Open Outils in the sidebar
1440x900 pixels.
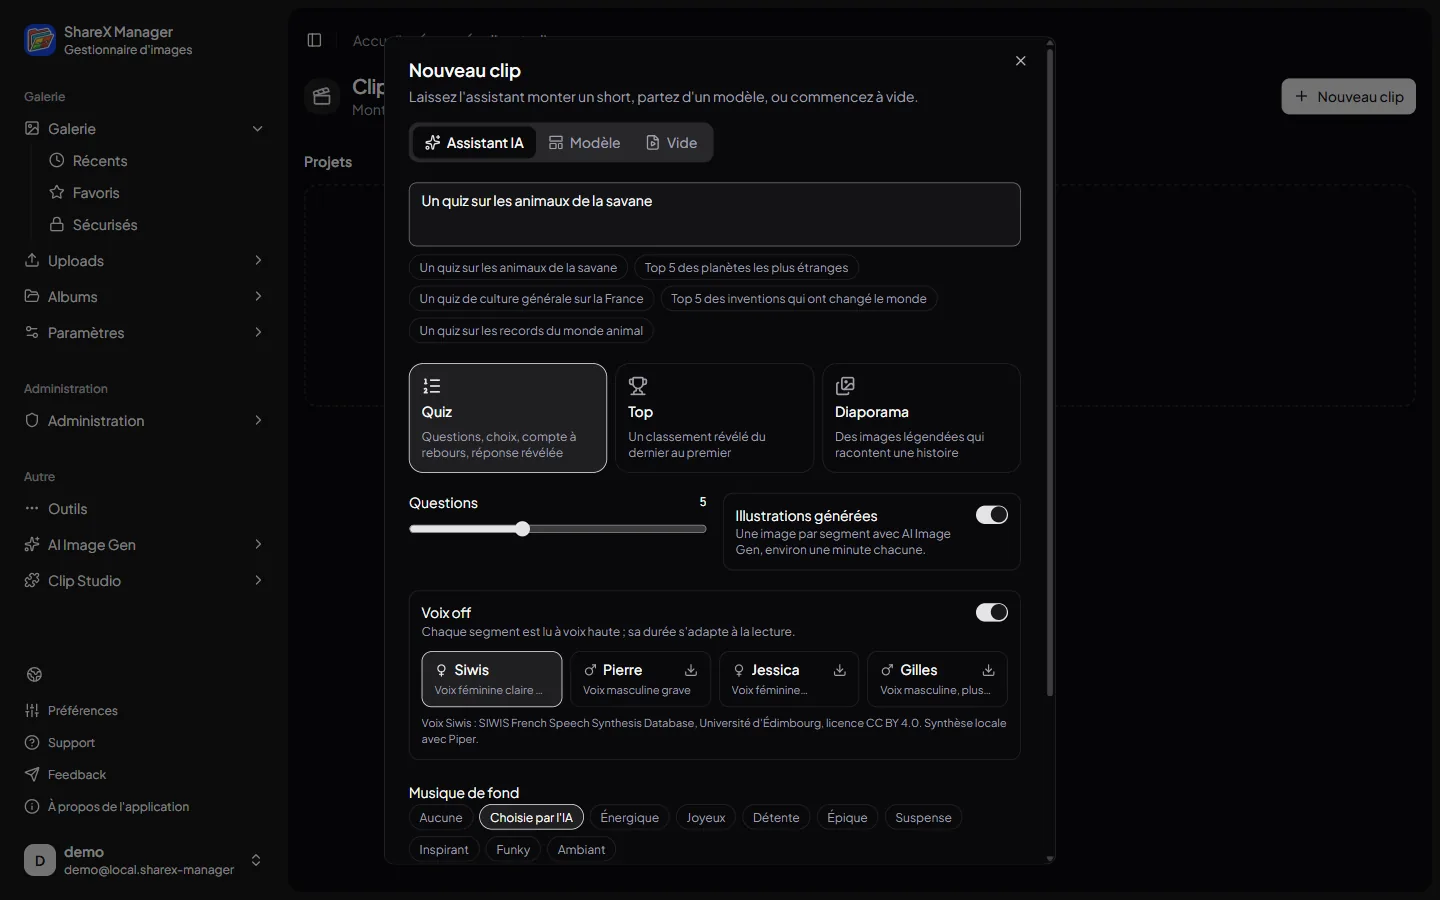tap(68, 509)
